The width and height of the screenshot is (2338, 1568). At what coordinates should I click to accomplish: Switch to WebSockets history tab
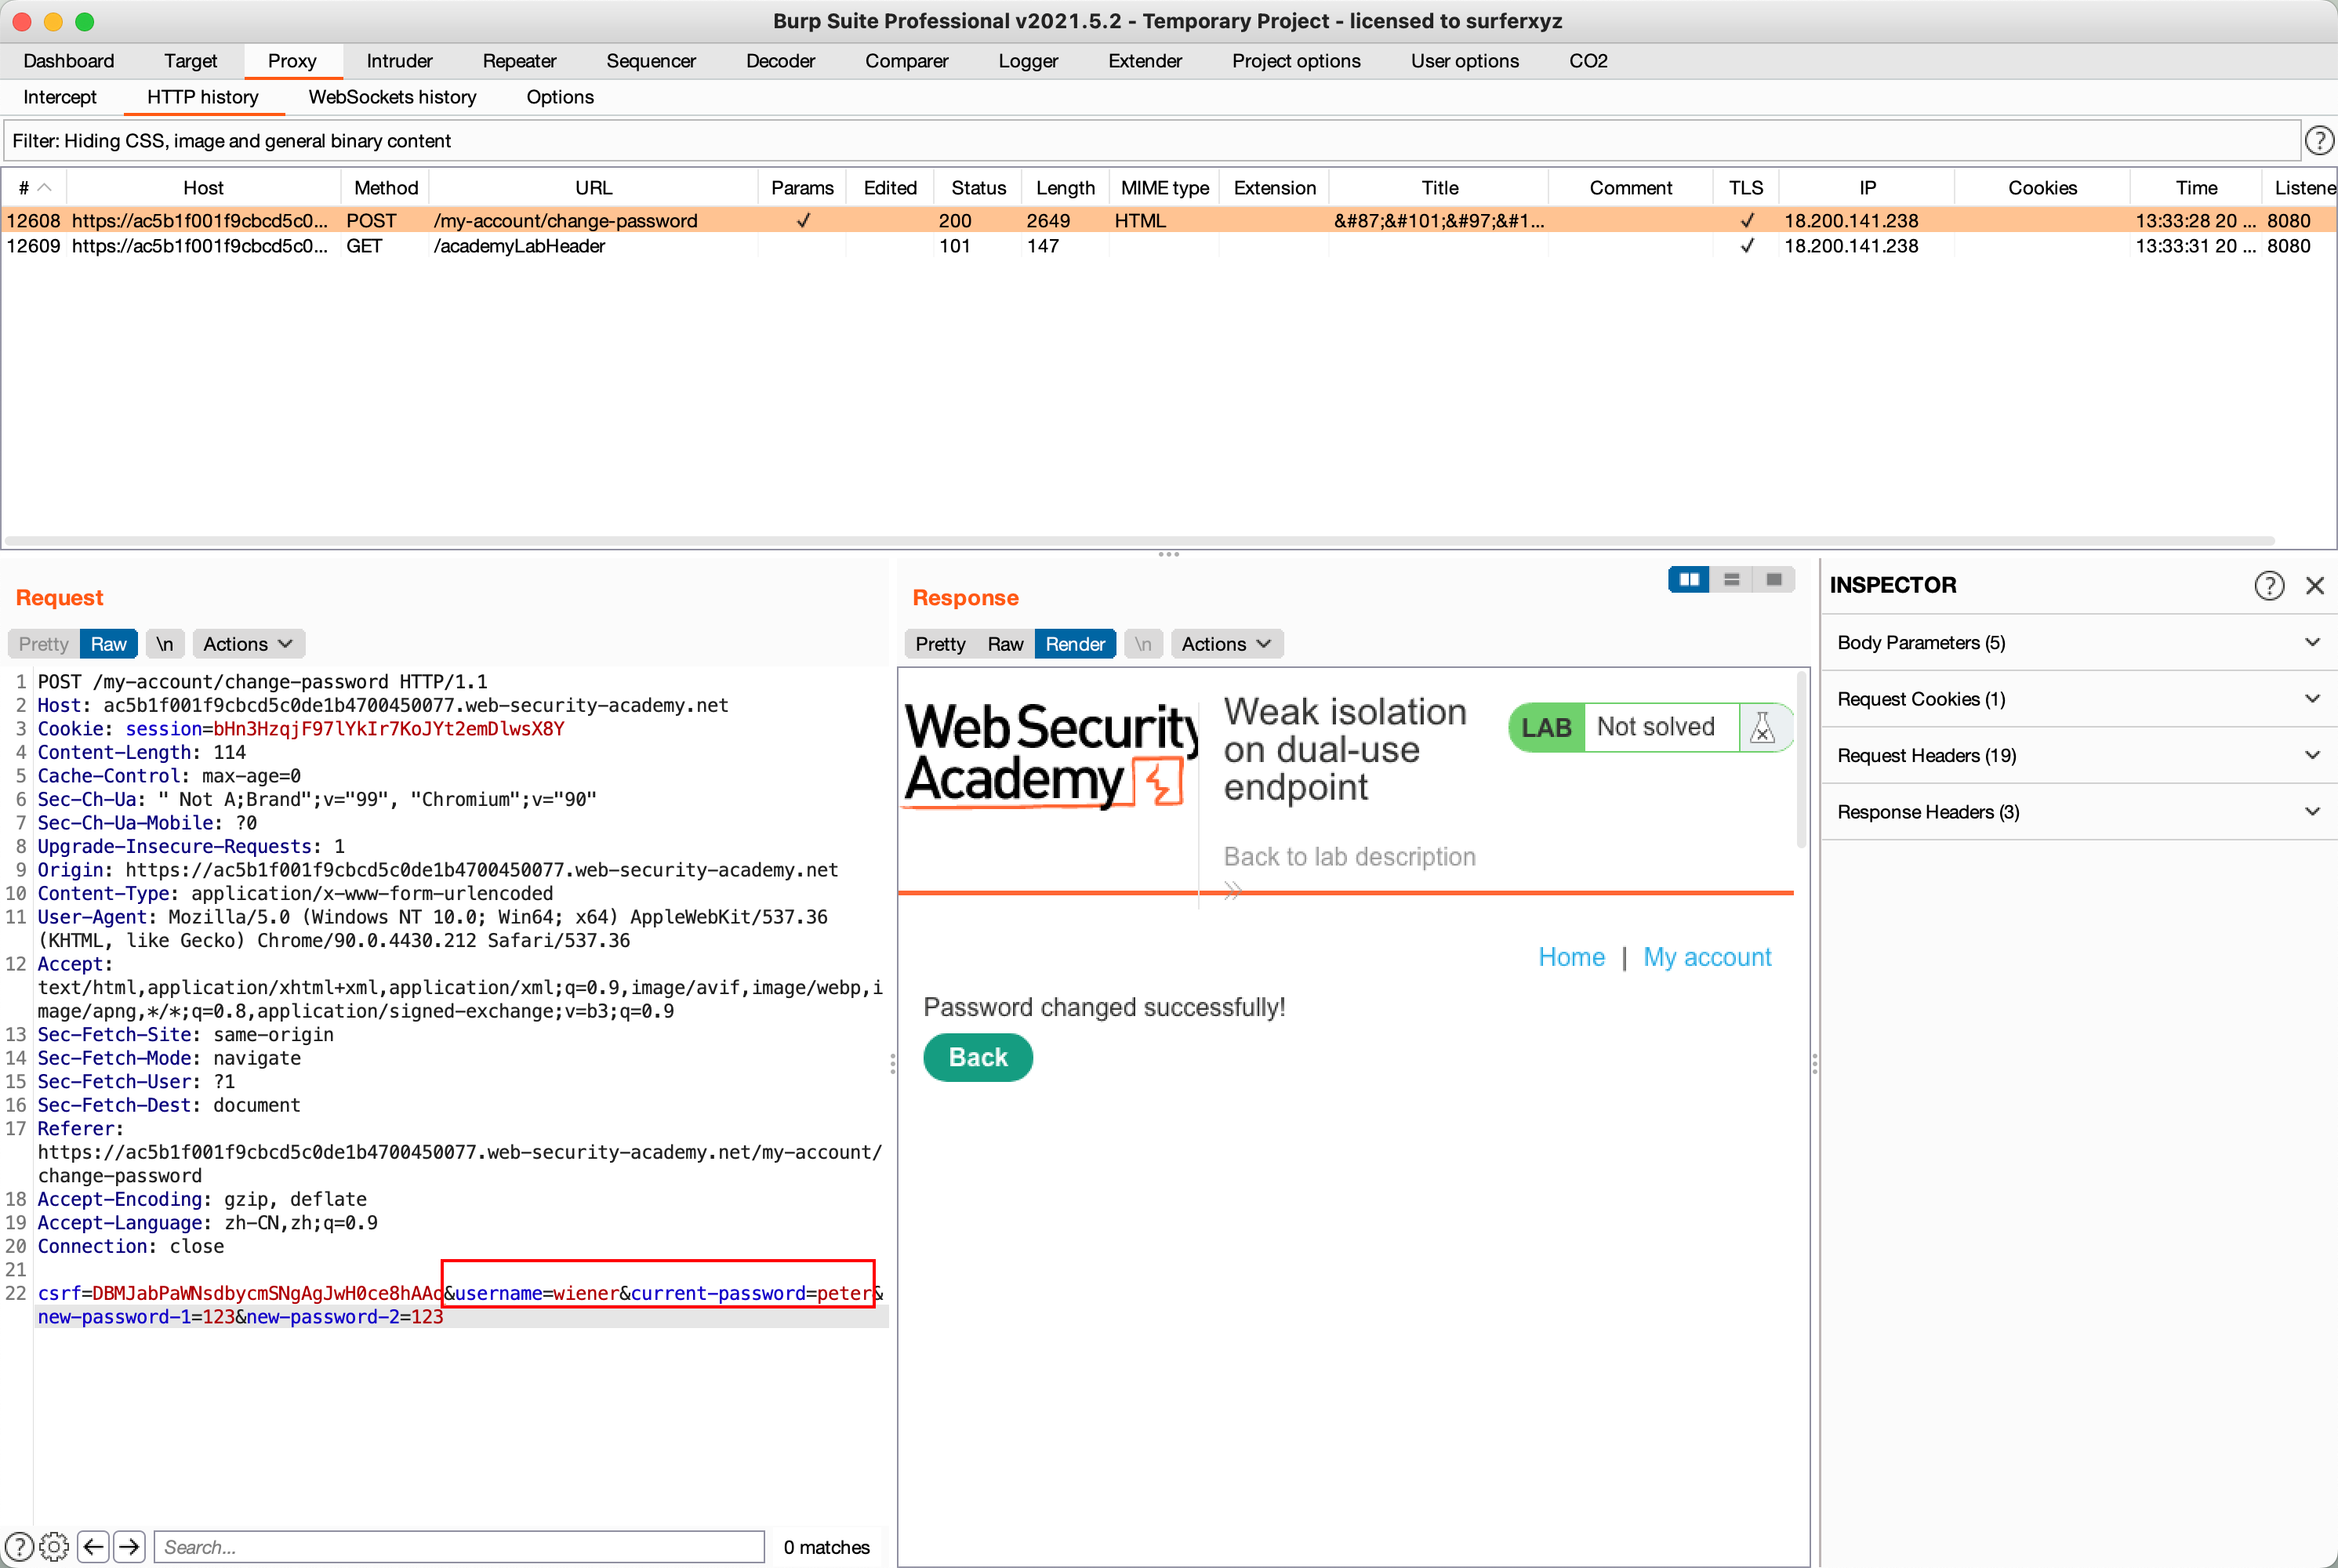click(x=392, y=97)
